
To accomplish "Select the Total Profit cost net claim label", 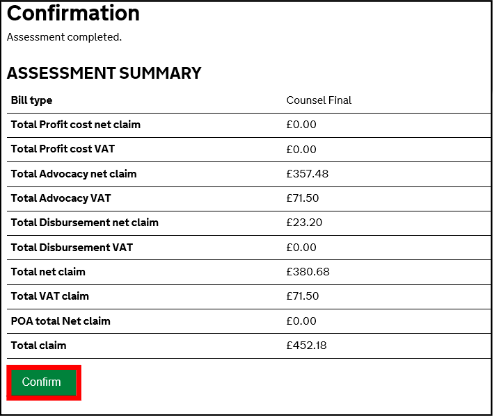I will 76,125.
